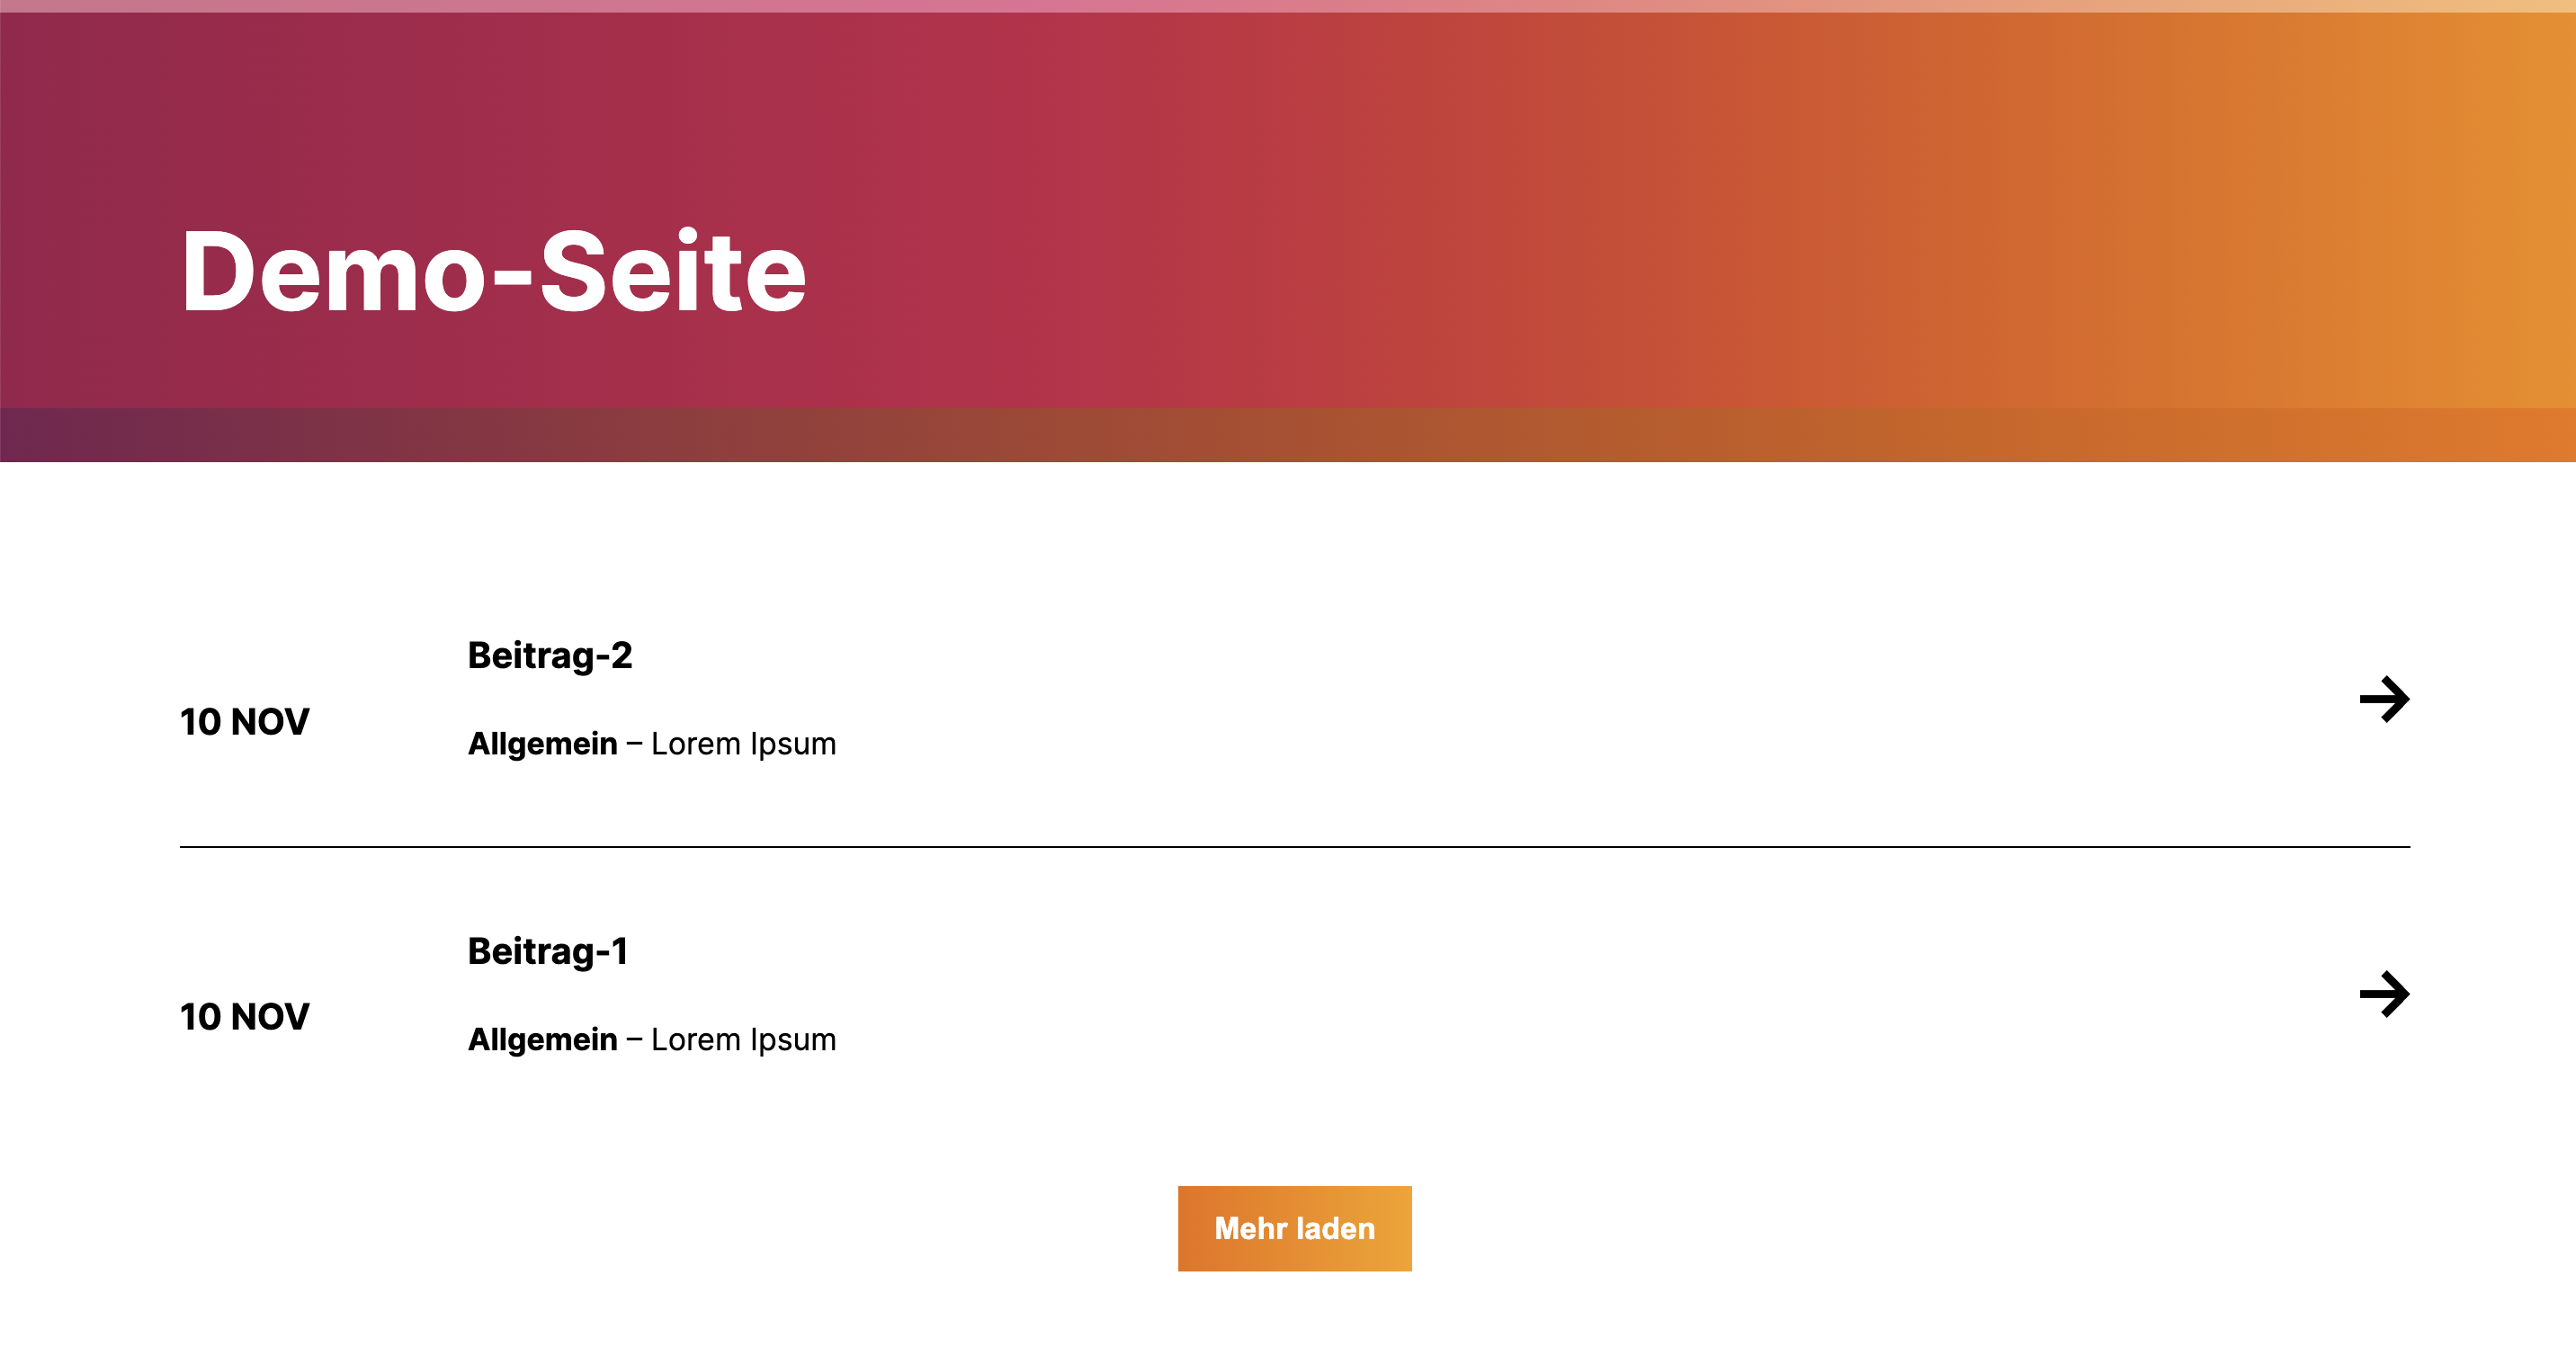
Task: Click the NOV month label in Beitrag-1 row
Action: 270,1017
